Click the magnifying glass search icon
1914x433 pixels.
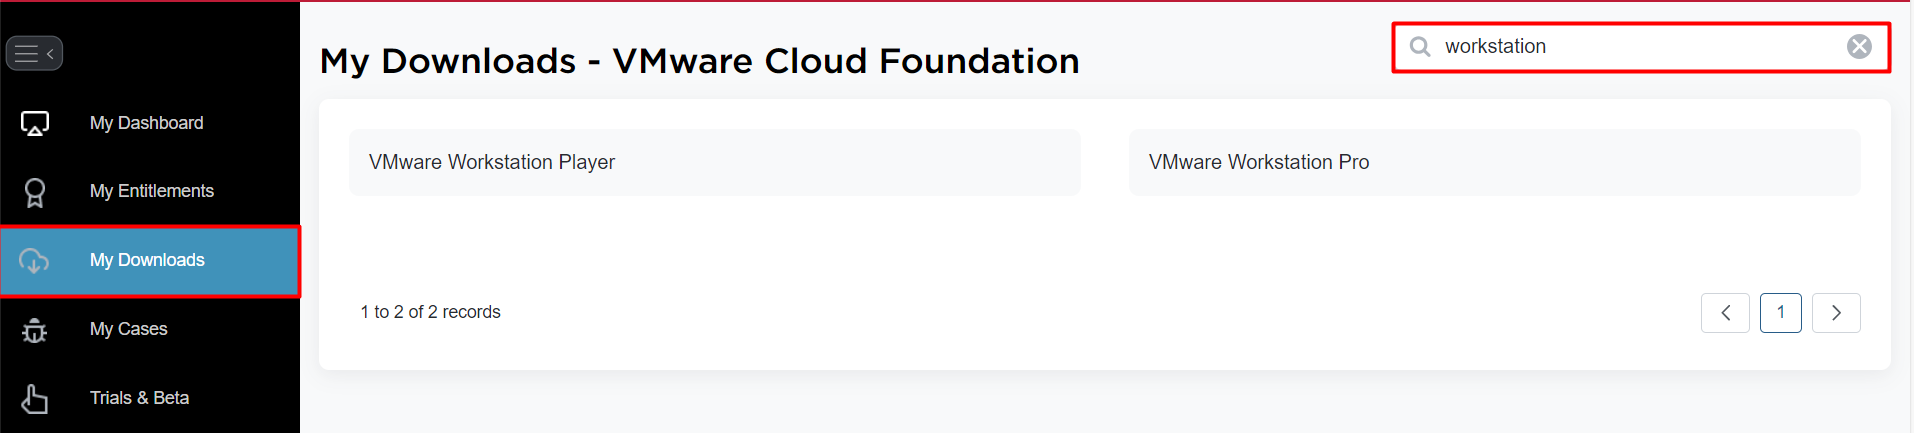coord(1420,47)
